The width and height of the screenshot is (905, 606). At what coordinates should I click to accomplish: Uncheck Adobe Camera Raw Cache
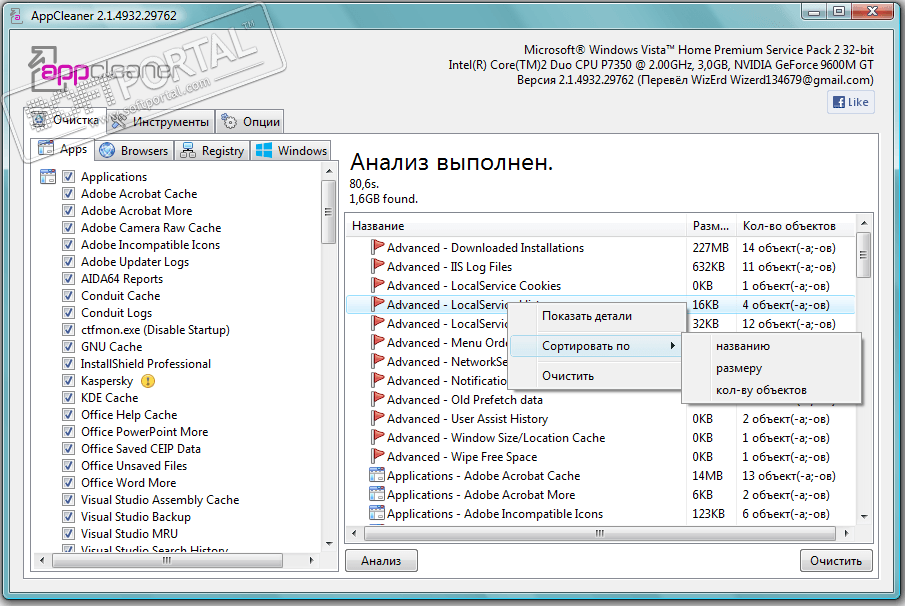click(68, 227)
